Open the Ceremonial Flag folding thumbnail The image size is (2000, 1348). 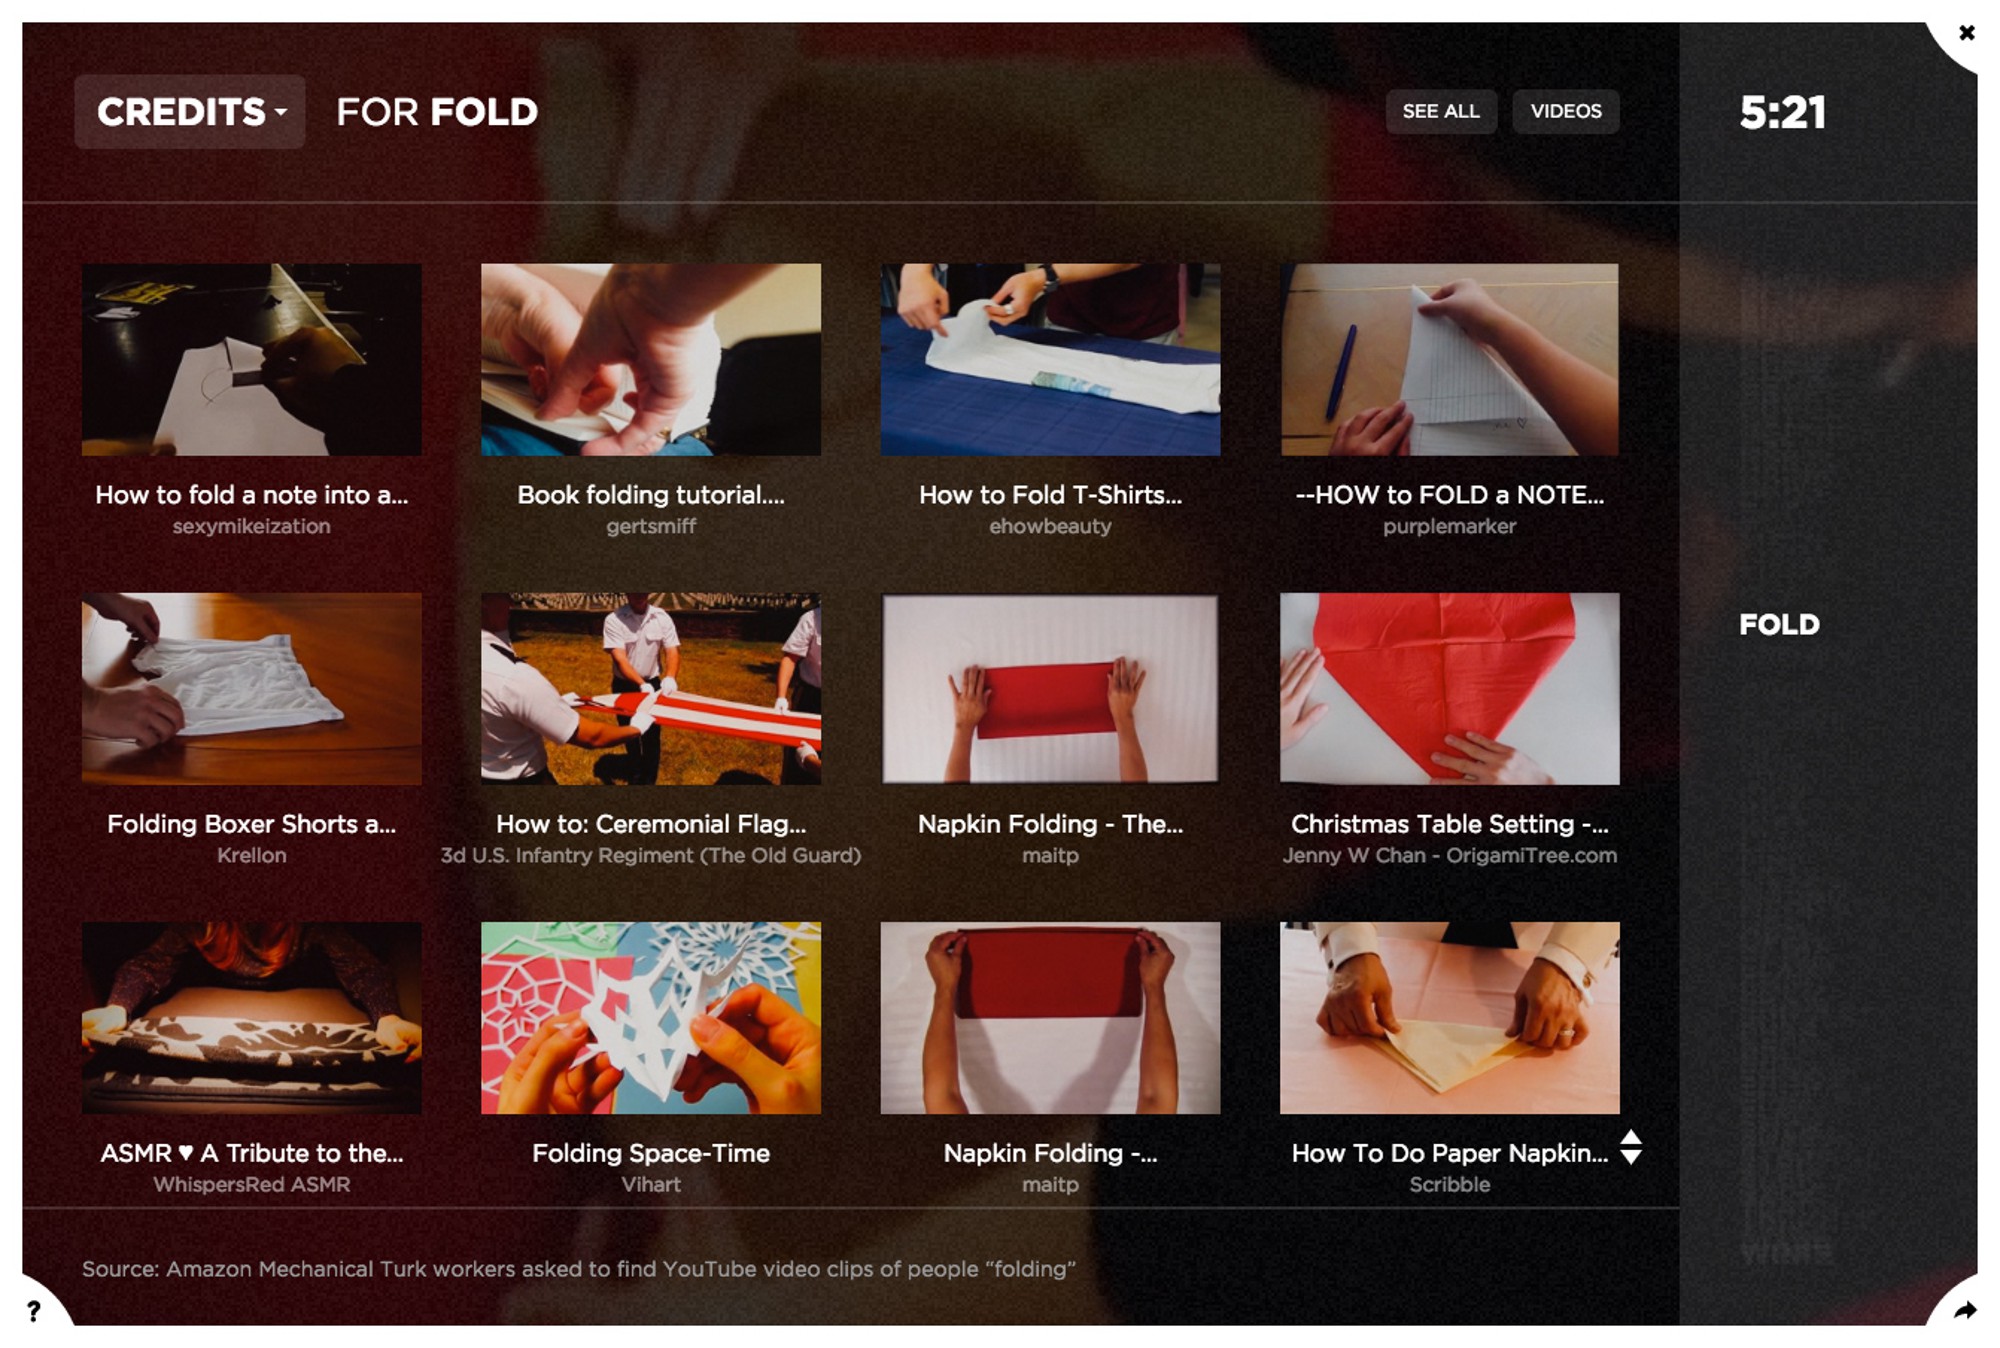pyautogui.click(x=651, y=689)
